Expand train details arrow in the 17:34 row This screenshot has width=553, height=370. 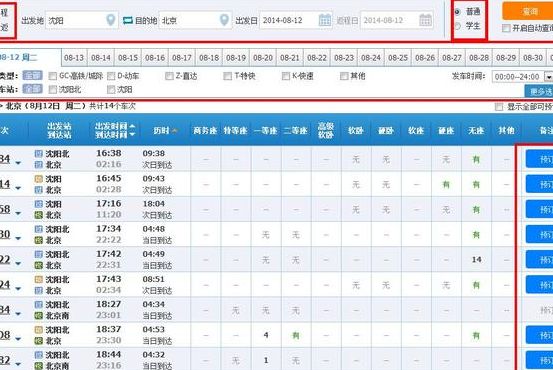(18, 238)
